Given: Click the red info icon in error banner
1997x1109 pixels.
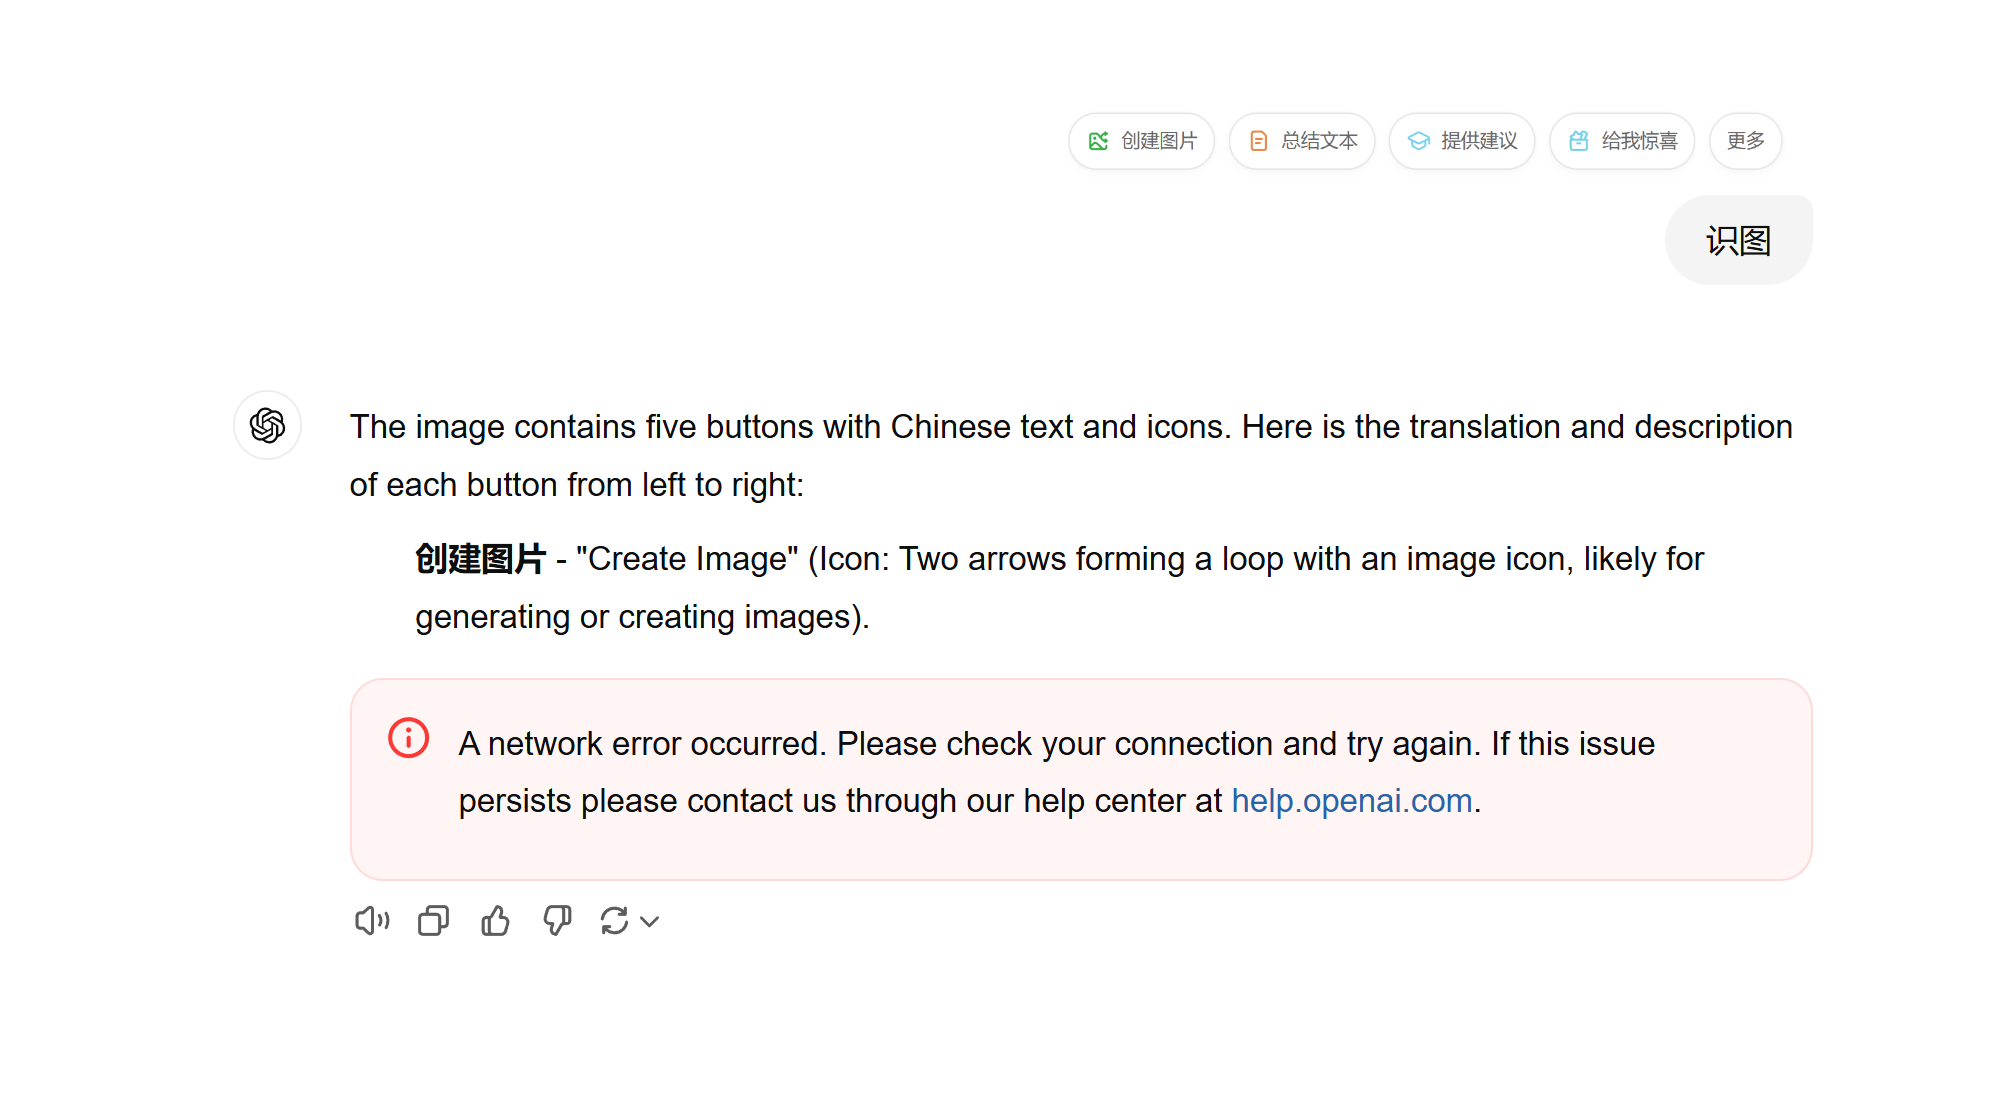Looking at the screenshot, I should click(408, 738).
